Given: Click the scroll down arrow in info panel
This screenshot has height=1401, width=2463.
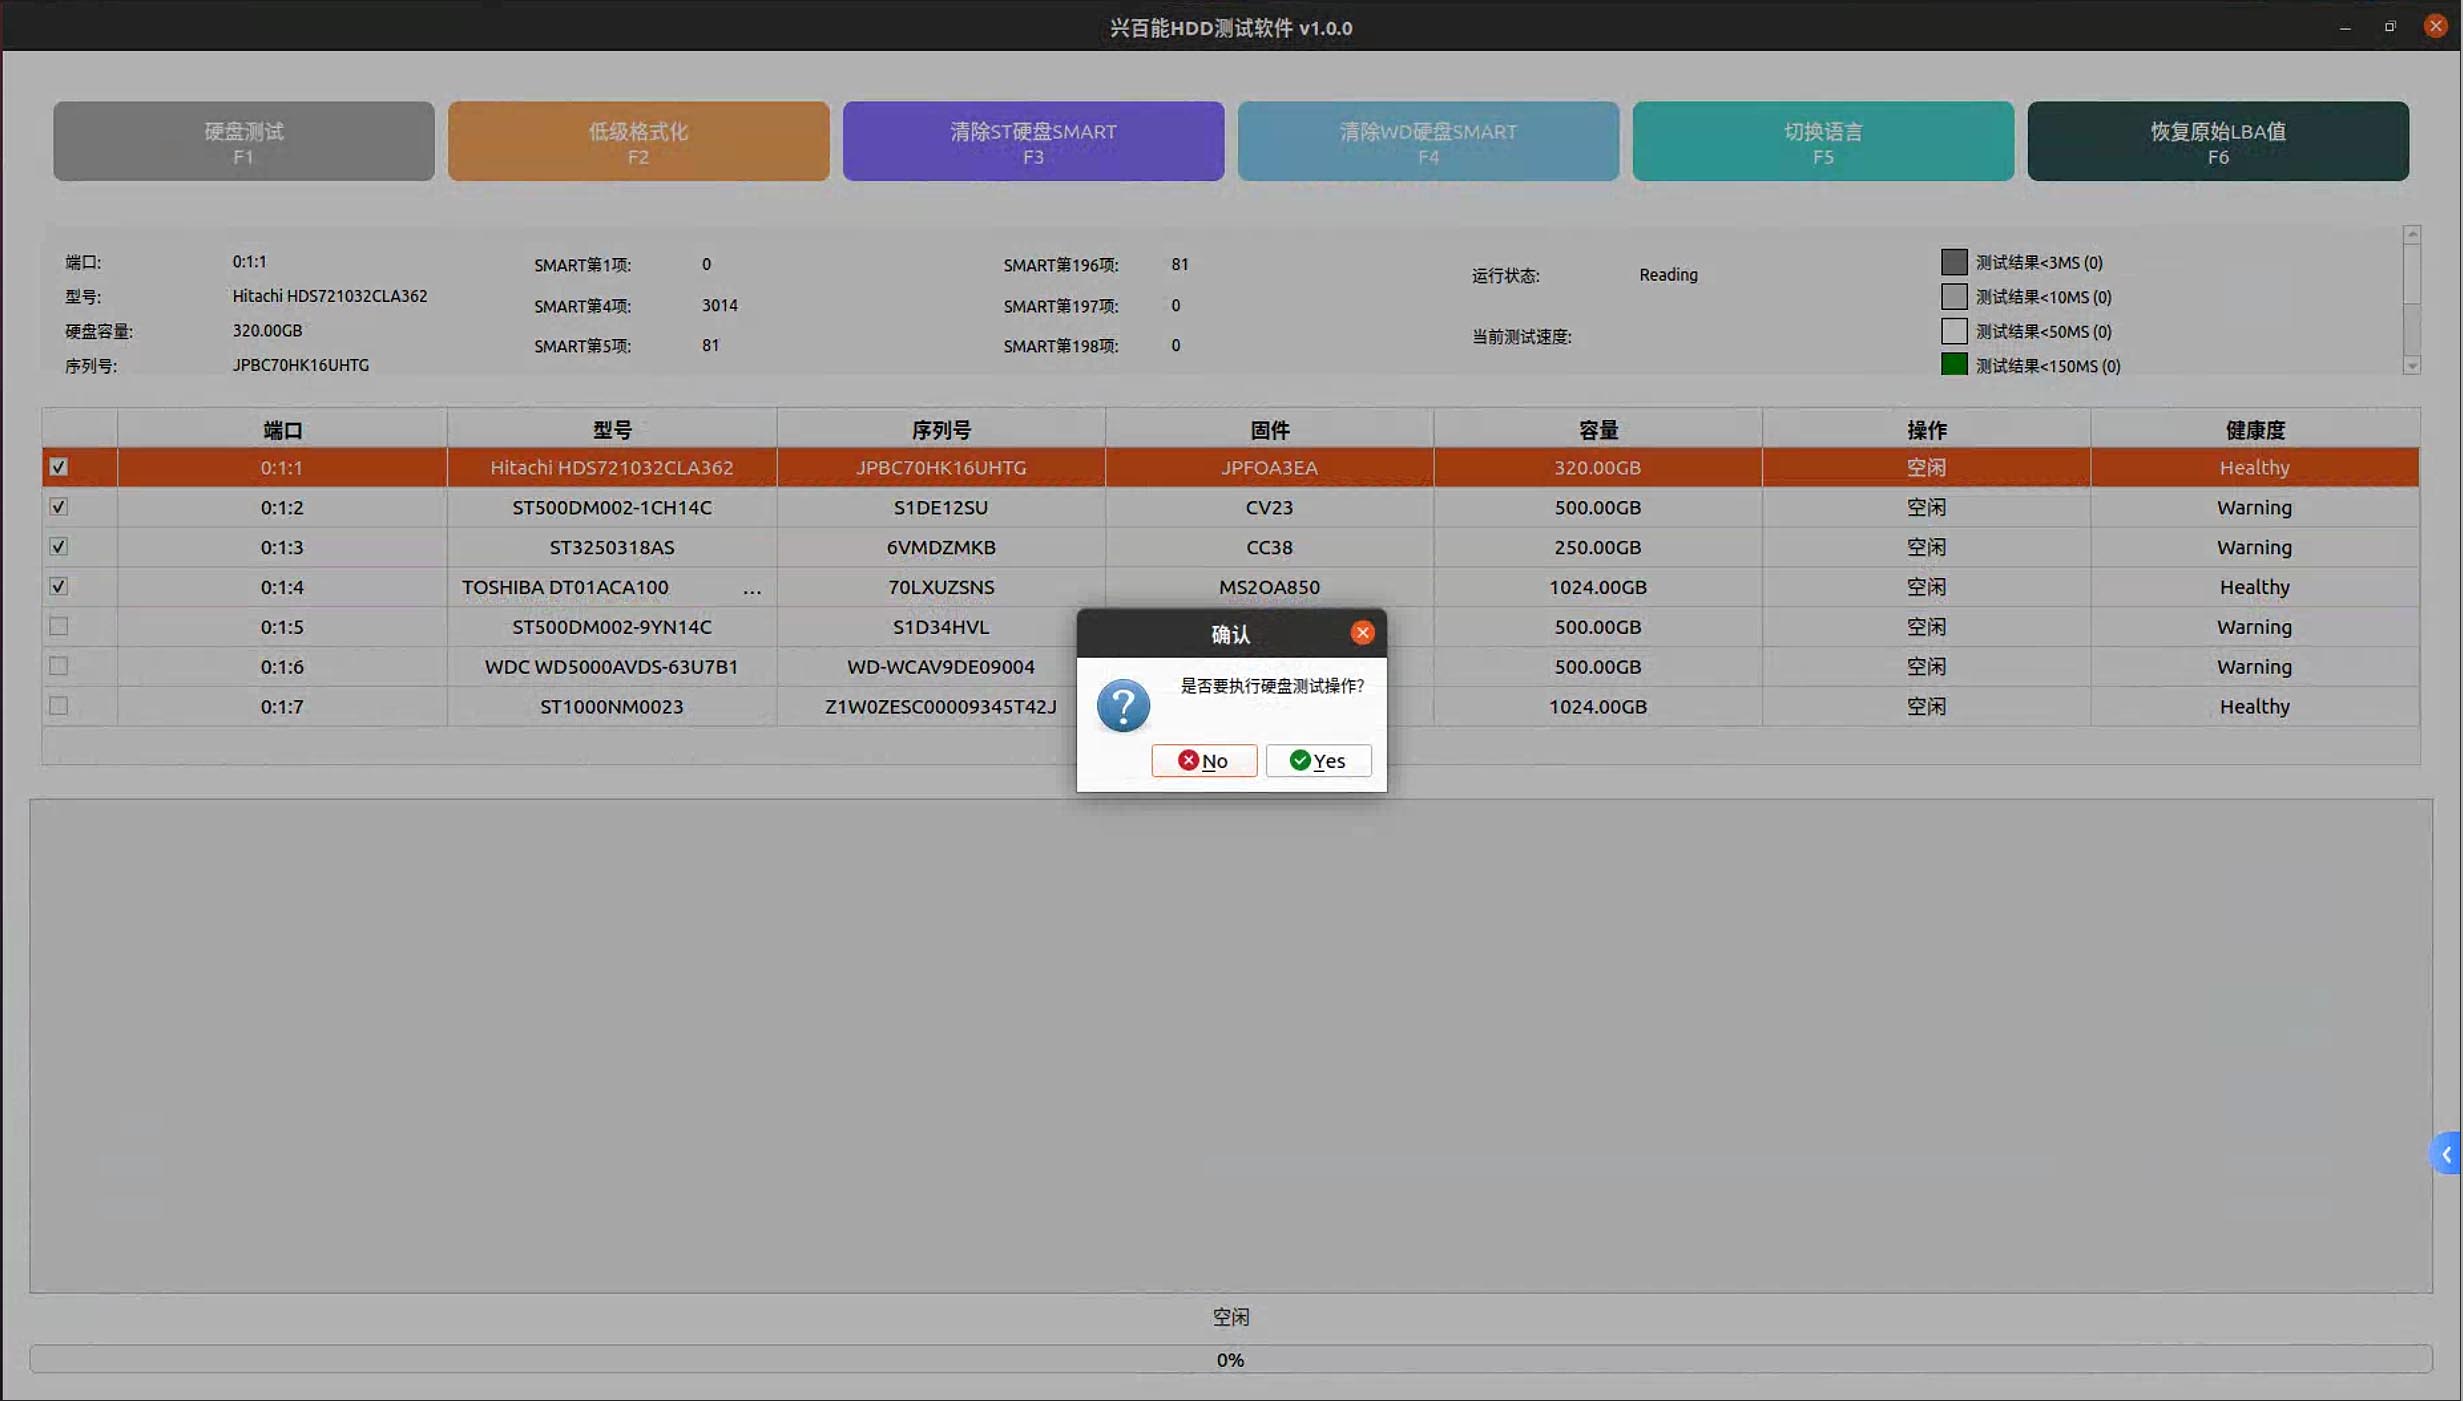Looking at the screenshot, I should [x=2412, y=366].
